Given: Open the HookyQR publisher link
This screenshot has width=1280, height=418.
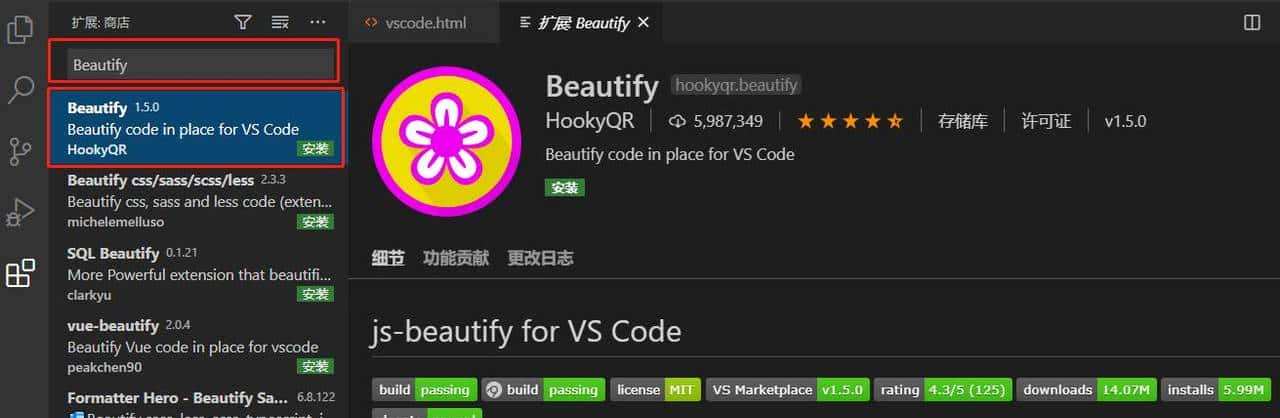Looking at the screenshot, I should (591, 121).
